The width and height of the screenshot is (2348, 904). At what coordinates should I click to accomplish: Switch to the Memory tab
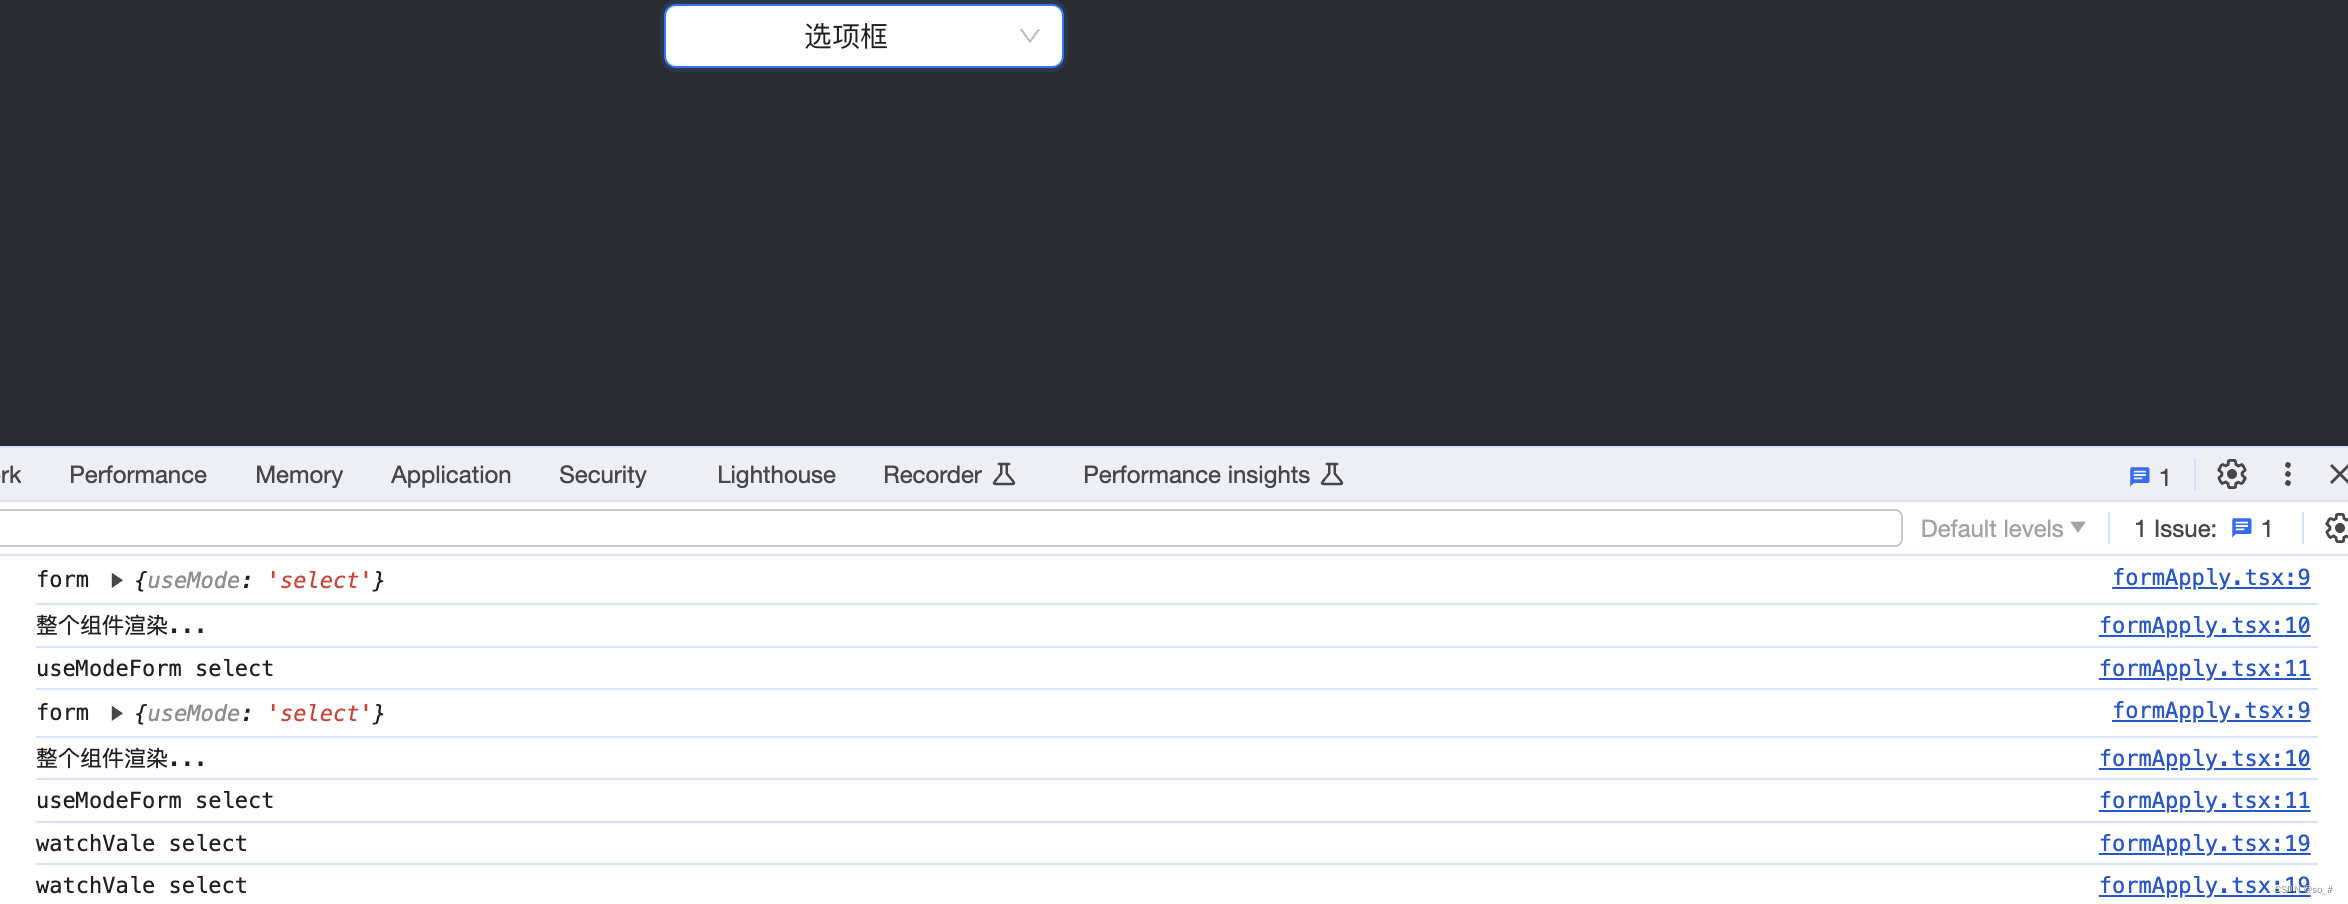coord(299,475)
